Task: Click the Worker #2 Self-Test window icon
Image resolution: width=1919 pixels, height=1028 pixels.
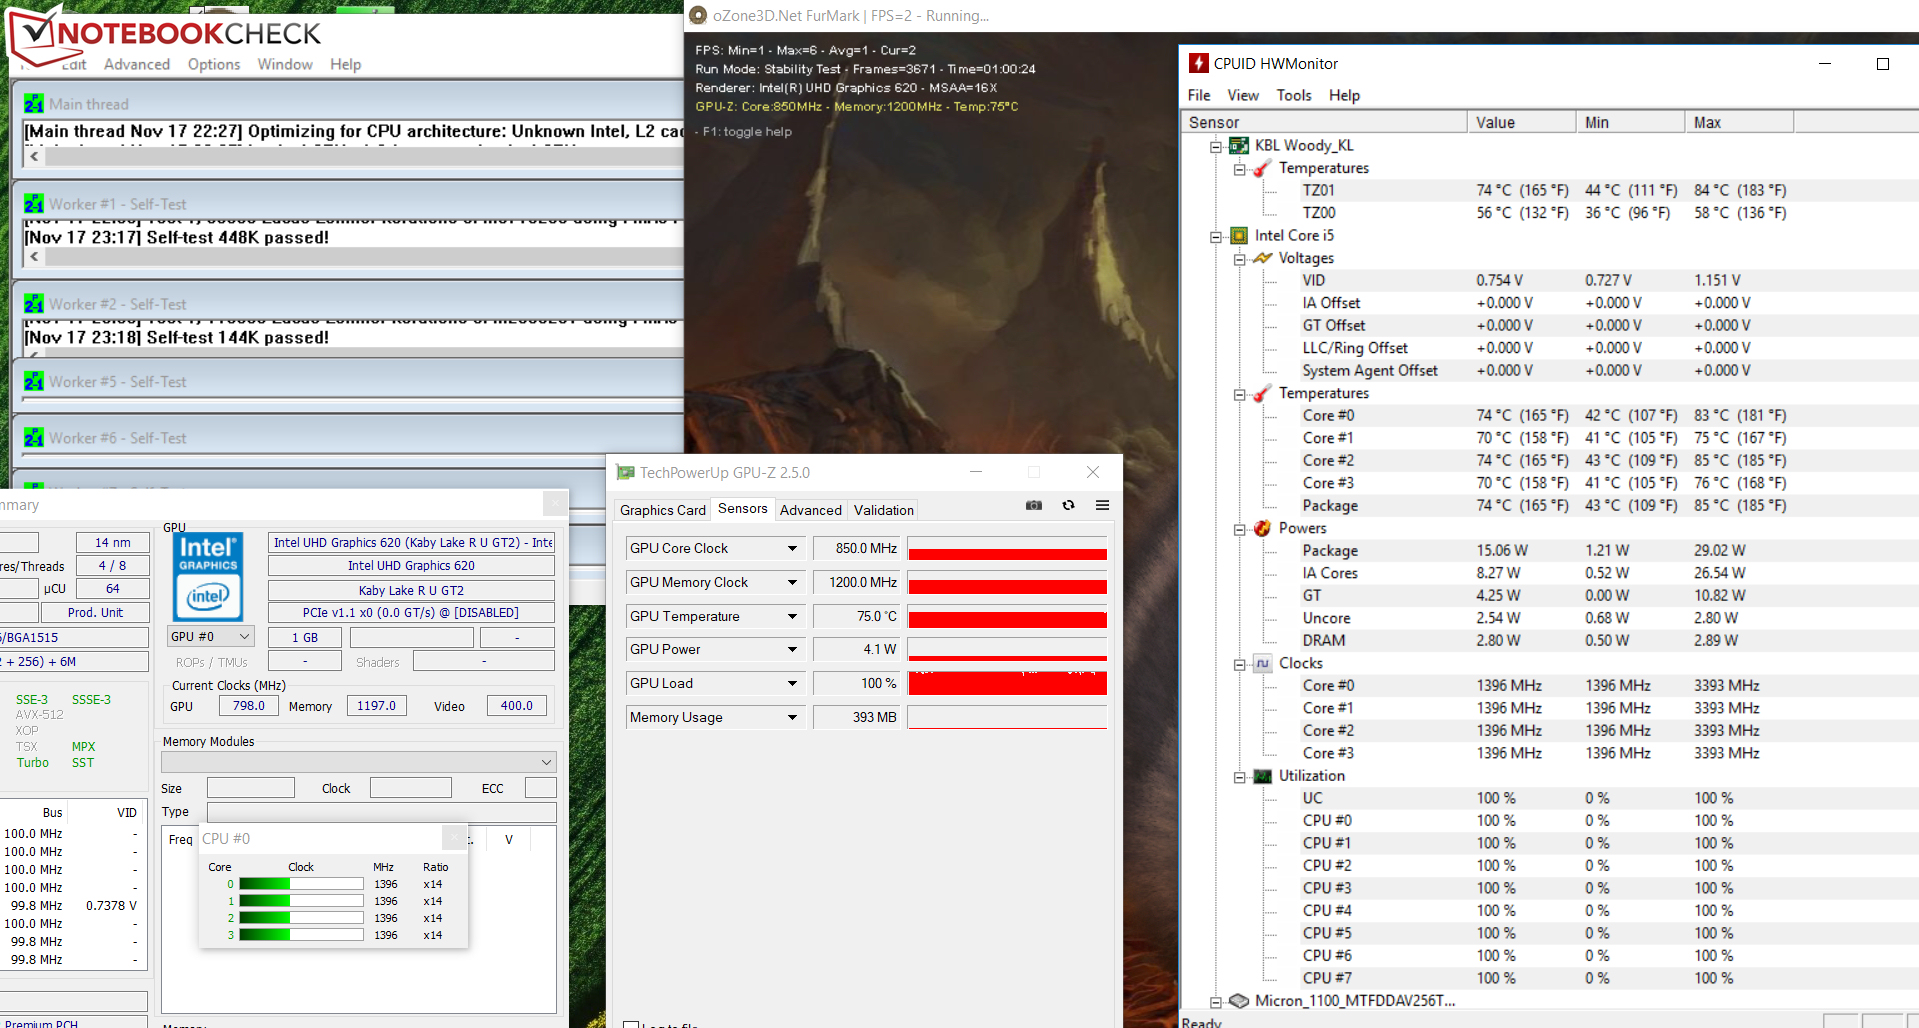Action: click(x=34, y=304)
